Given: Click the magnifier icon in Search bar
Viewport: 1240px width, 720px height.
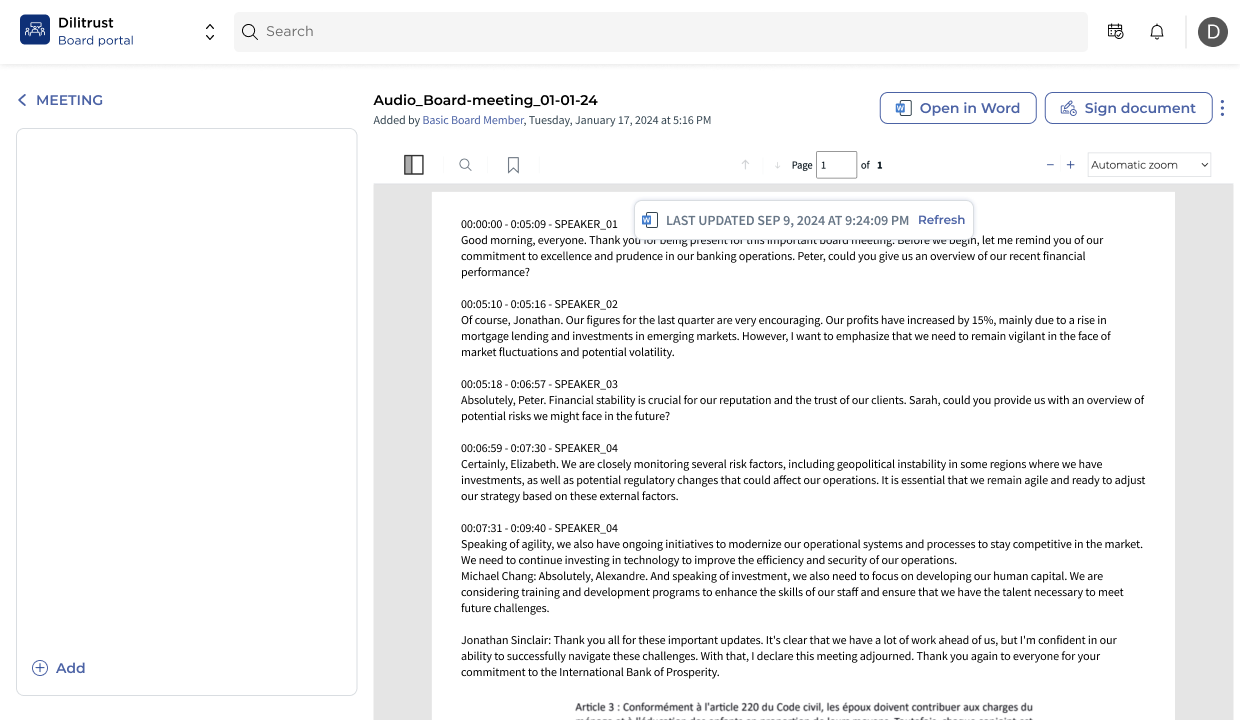Looking at the screenshot, I should pyautogui.click(x=250, y=32).
